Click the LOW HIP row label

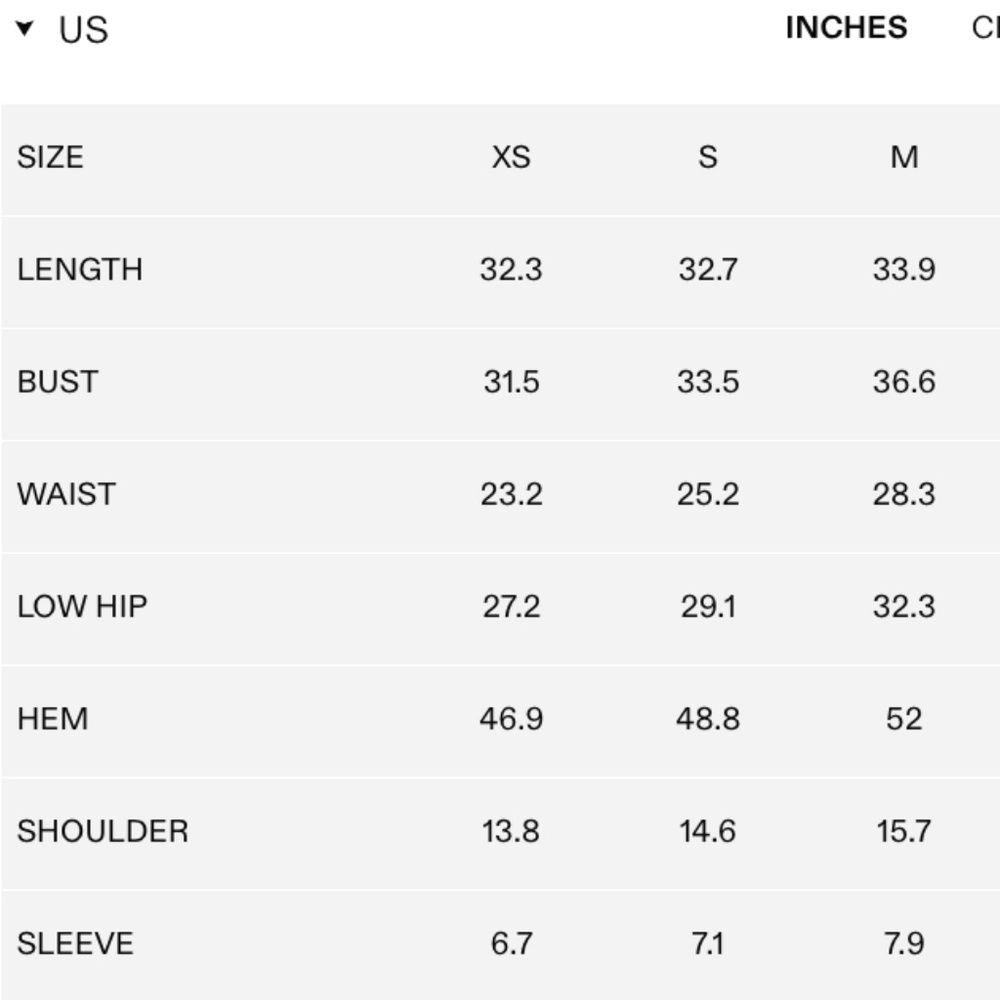[x=82, y=606]
